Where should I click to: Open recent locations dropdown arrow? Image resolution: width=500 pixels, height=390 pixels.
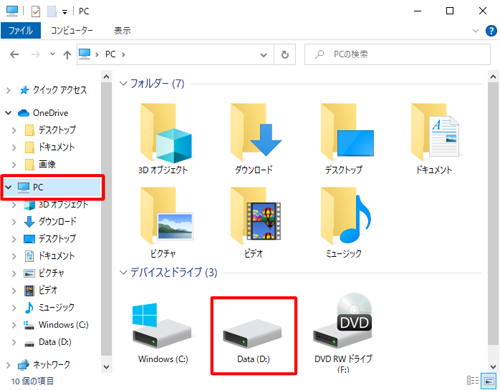pyautogui.click(x=52, y=54)
